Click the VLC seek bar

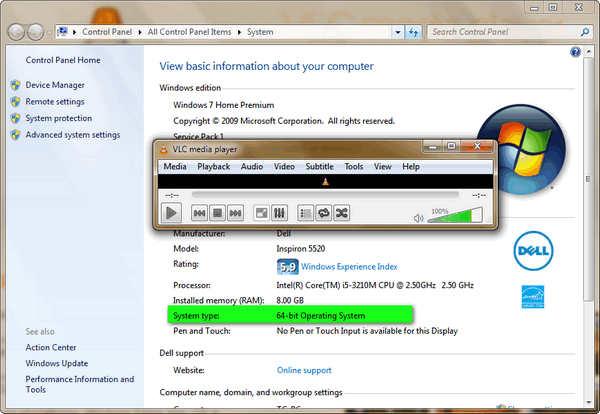(325, 195)
